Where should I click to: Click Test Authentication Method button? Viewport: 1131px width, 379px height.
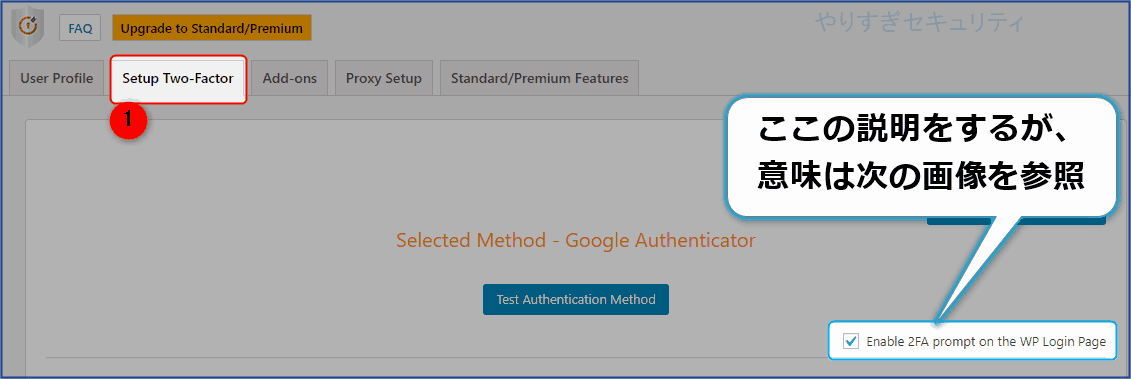[x=576, y=299]
